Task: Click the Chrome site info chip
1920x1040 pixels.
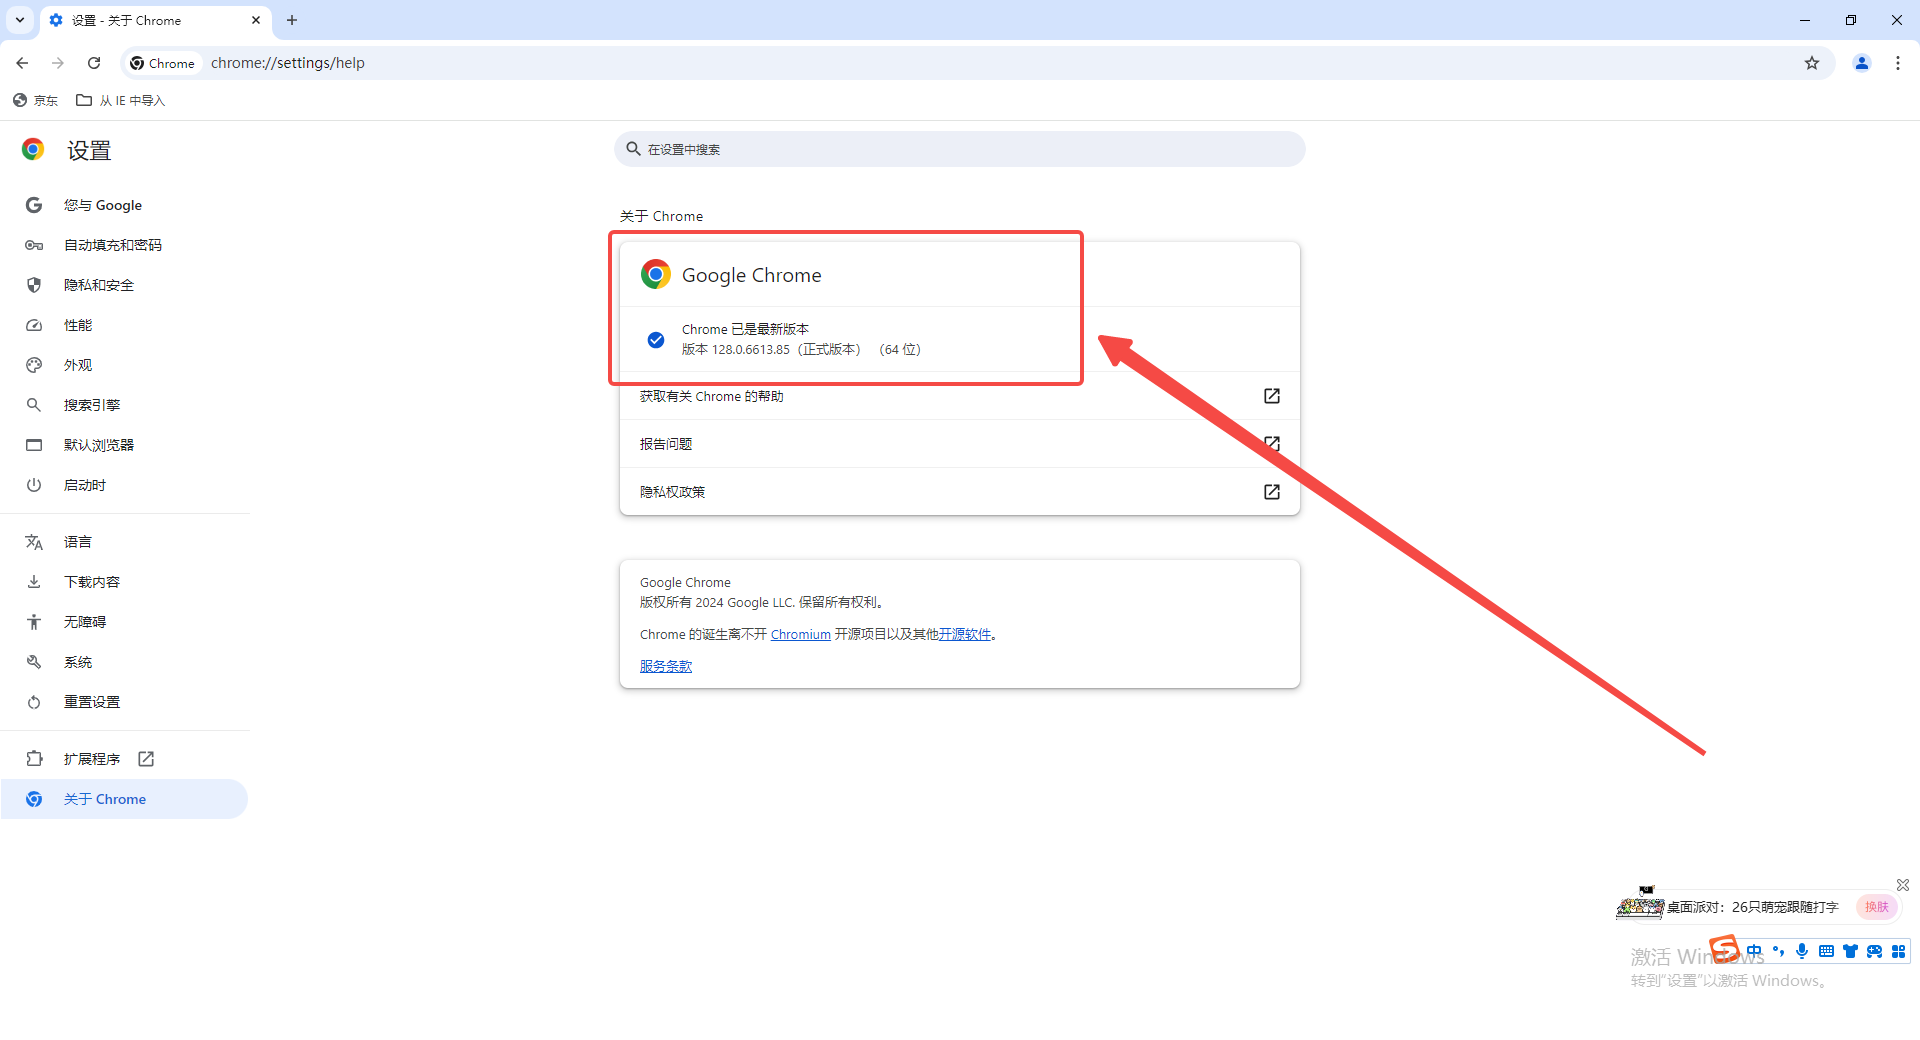Action: 163,63
